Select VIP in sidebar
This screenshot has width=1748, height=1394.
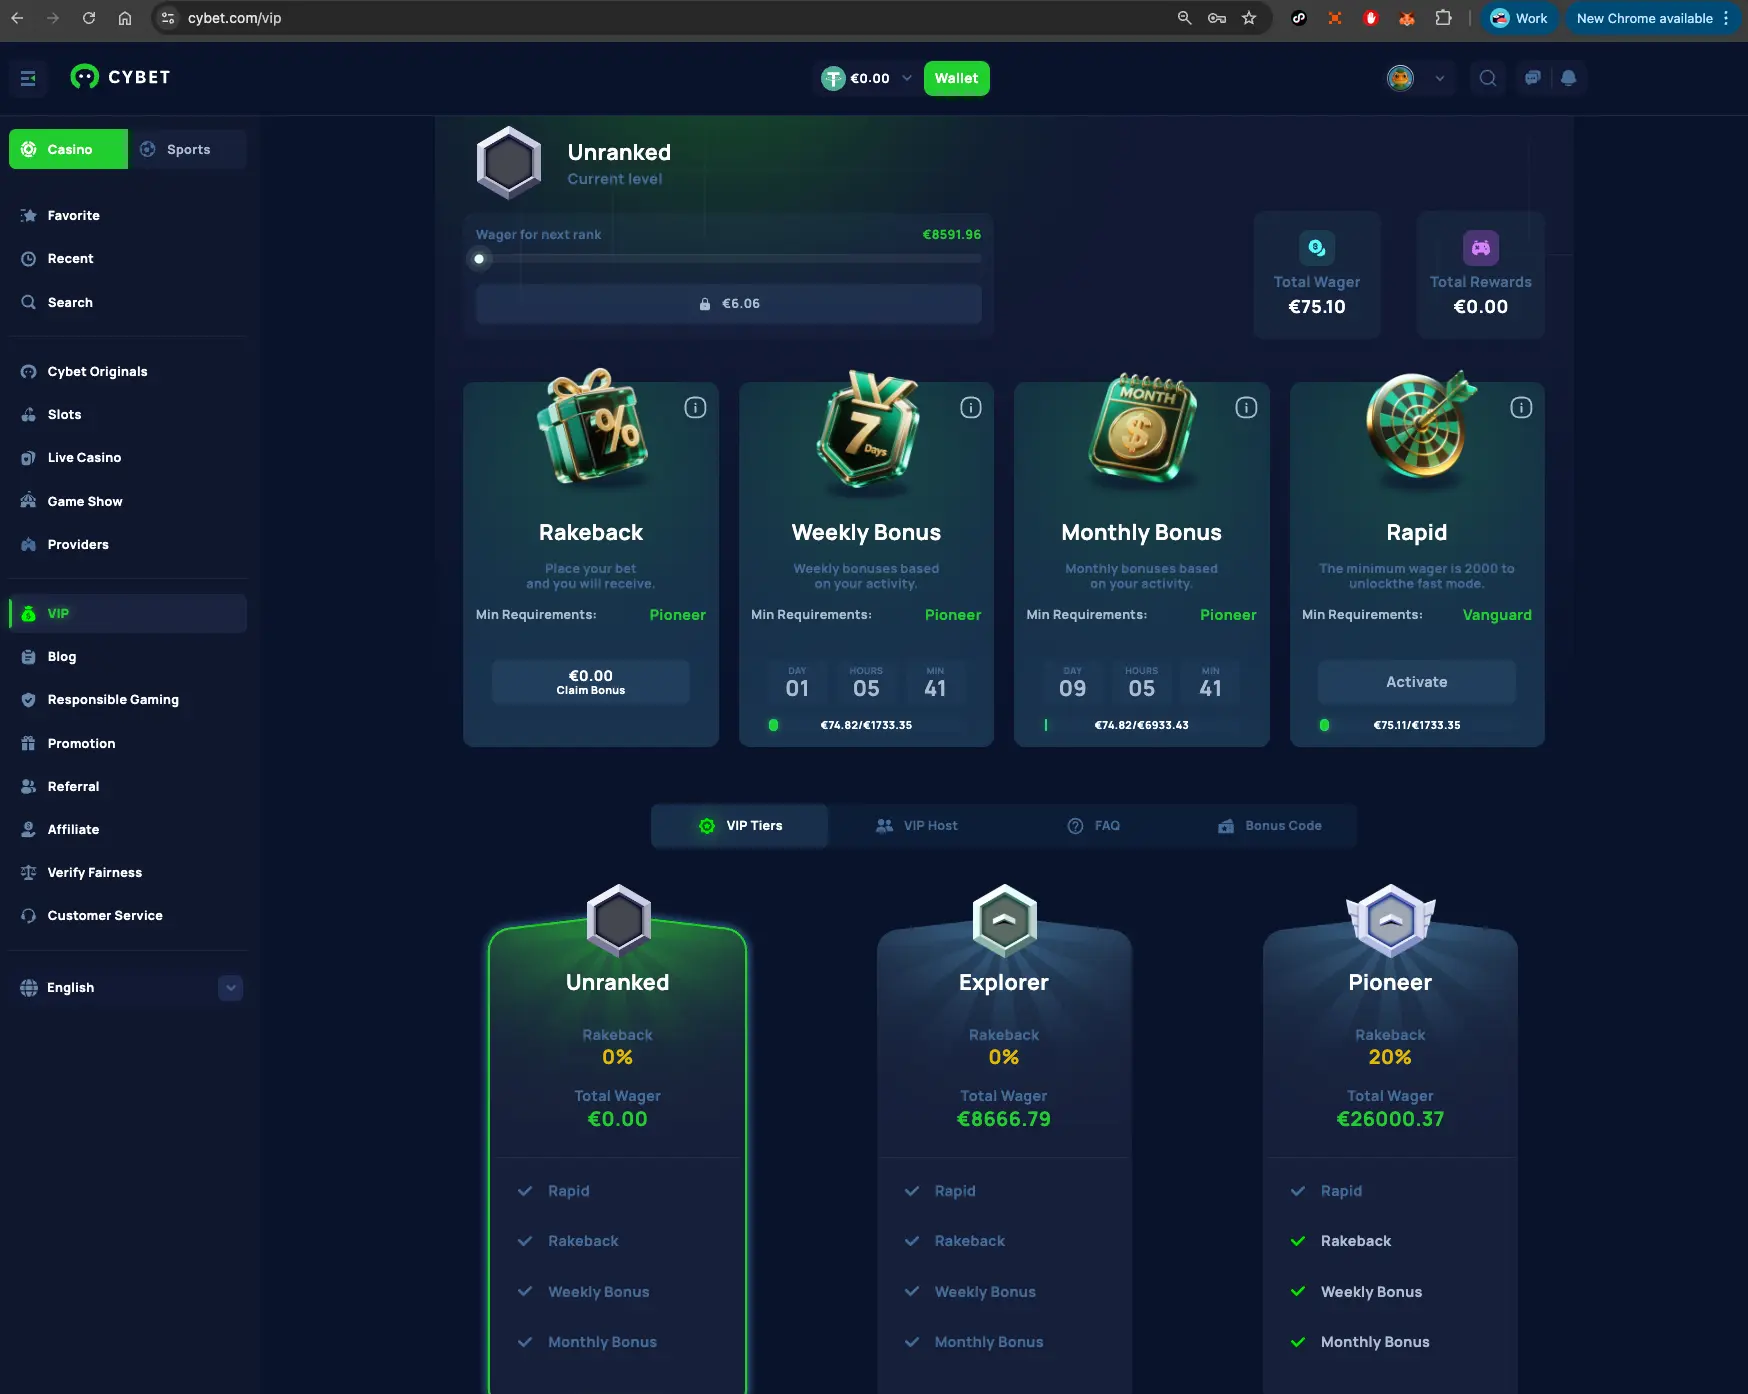click(x=128, y=613)
